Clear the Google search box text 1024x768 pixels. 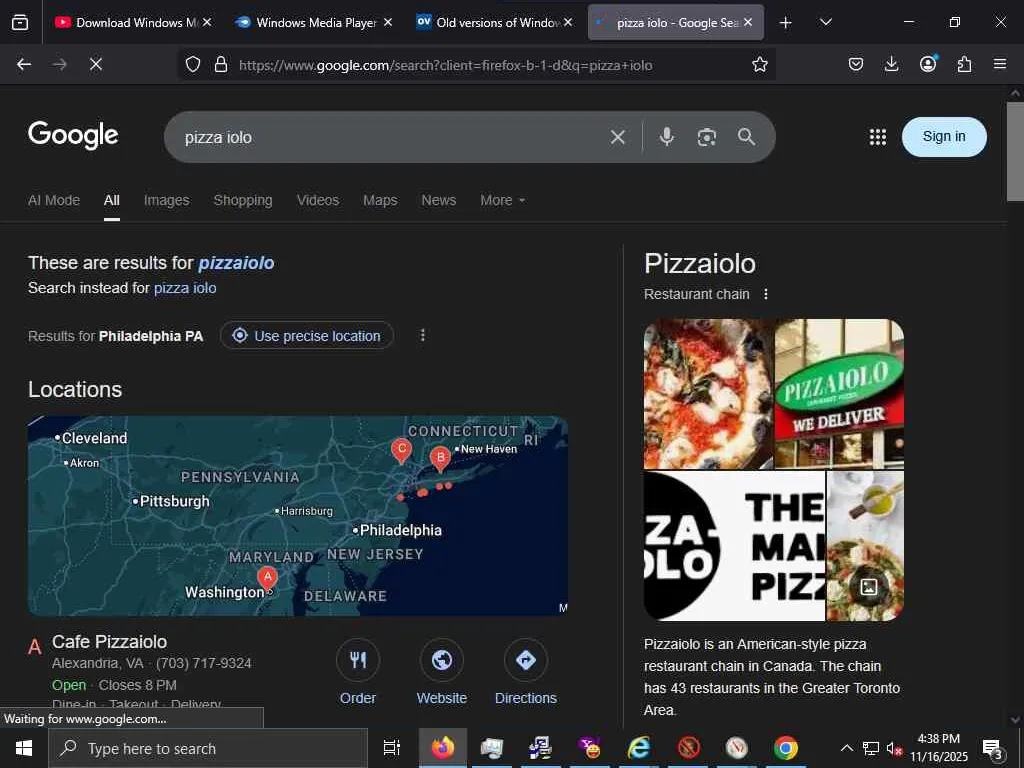618,137
